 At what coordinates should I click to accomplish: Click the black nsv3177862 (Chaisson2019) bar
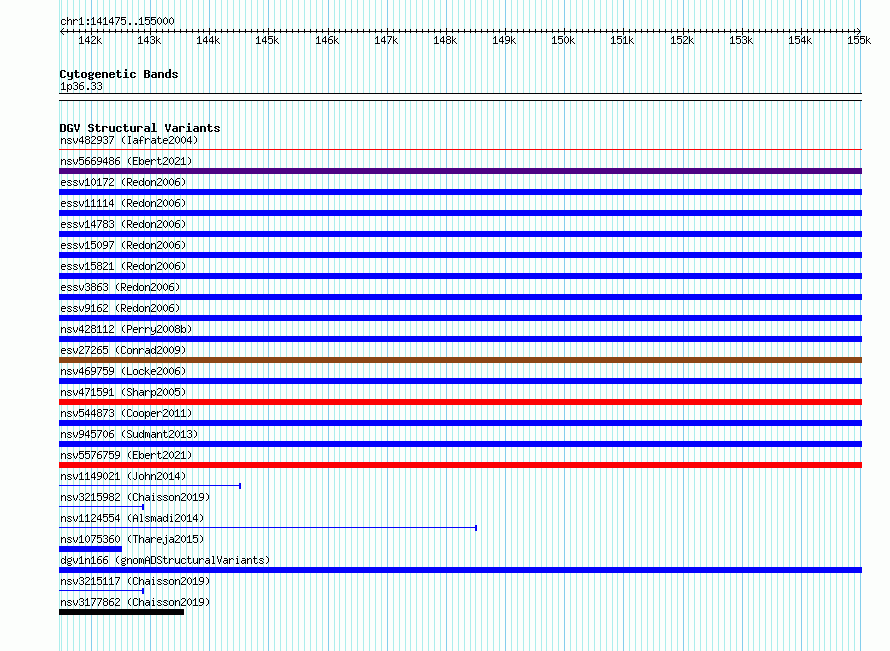(121, 612)
